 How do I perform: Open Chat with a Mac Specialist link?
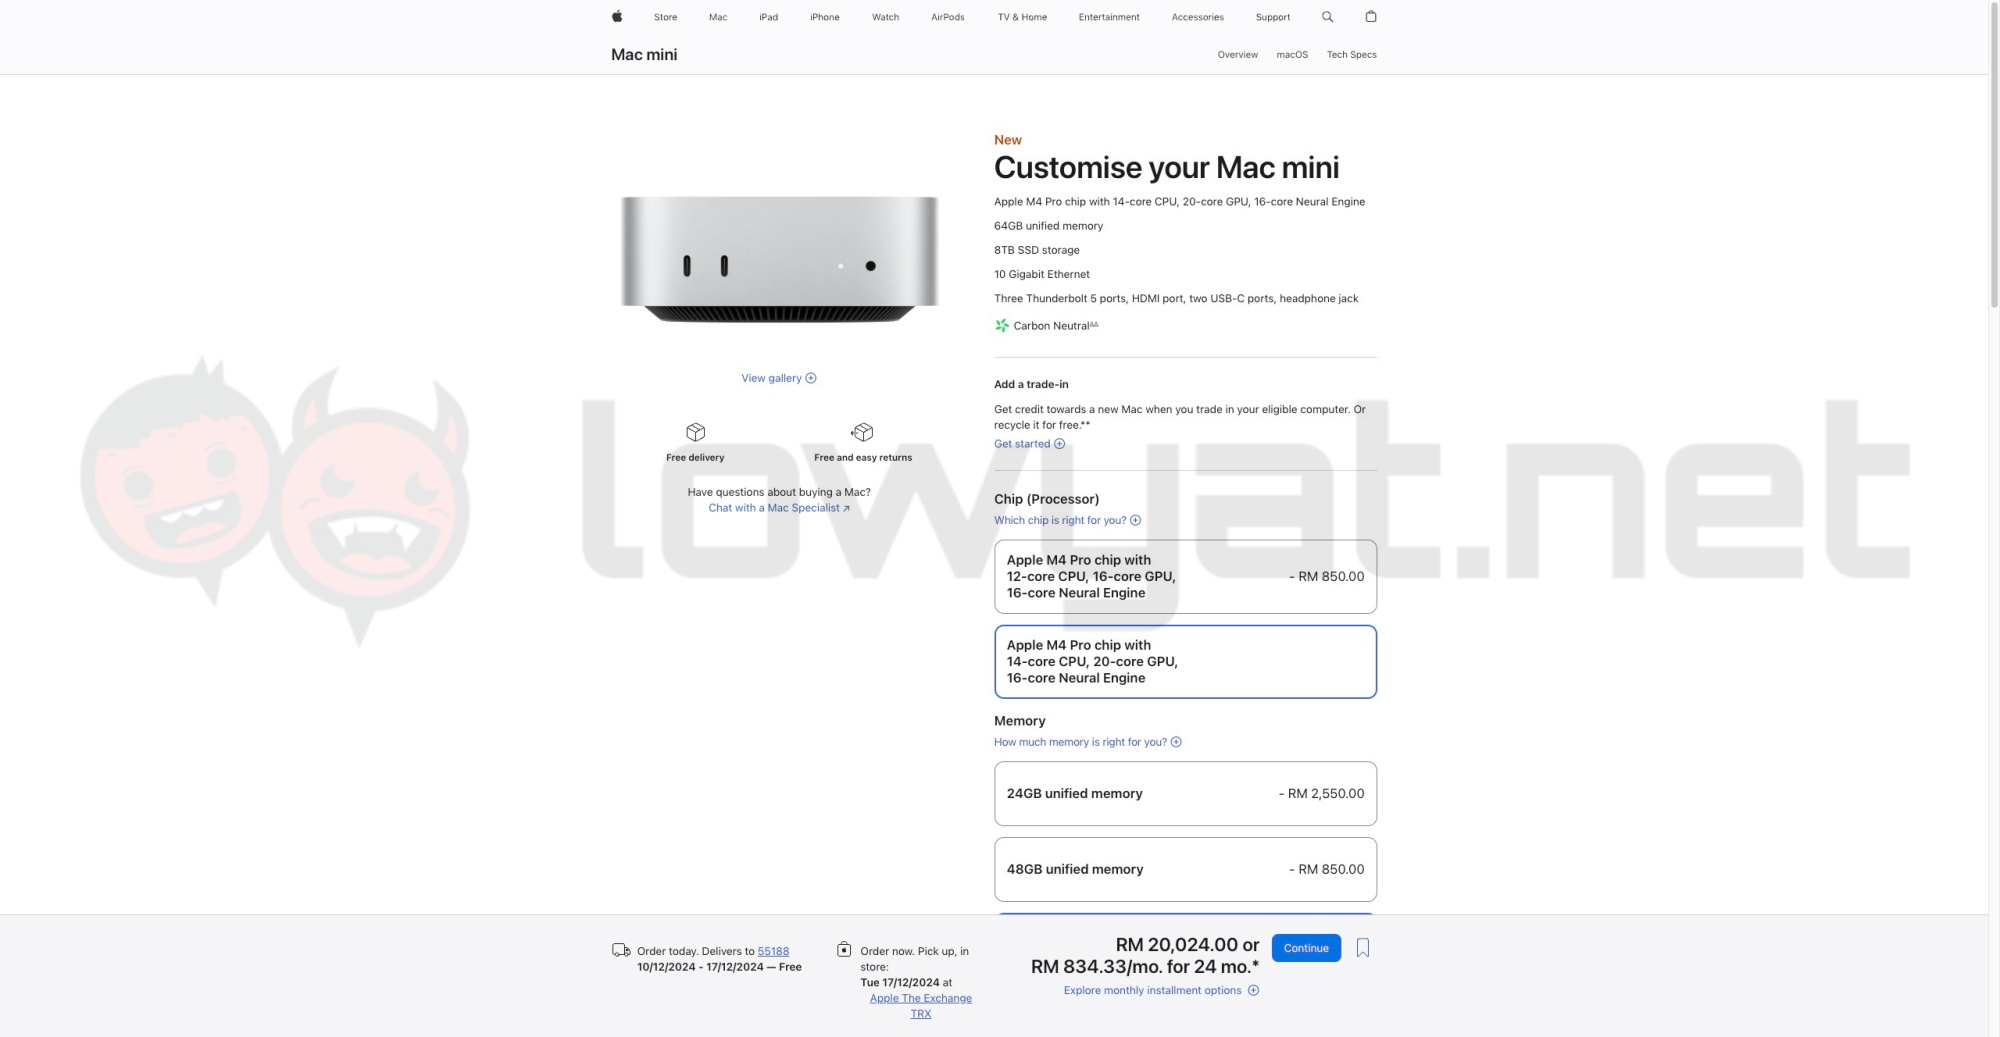779,508
